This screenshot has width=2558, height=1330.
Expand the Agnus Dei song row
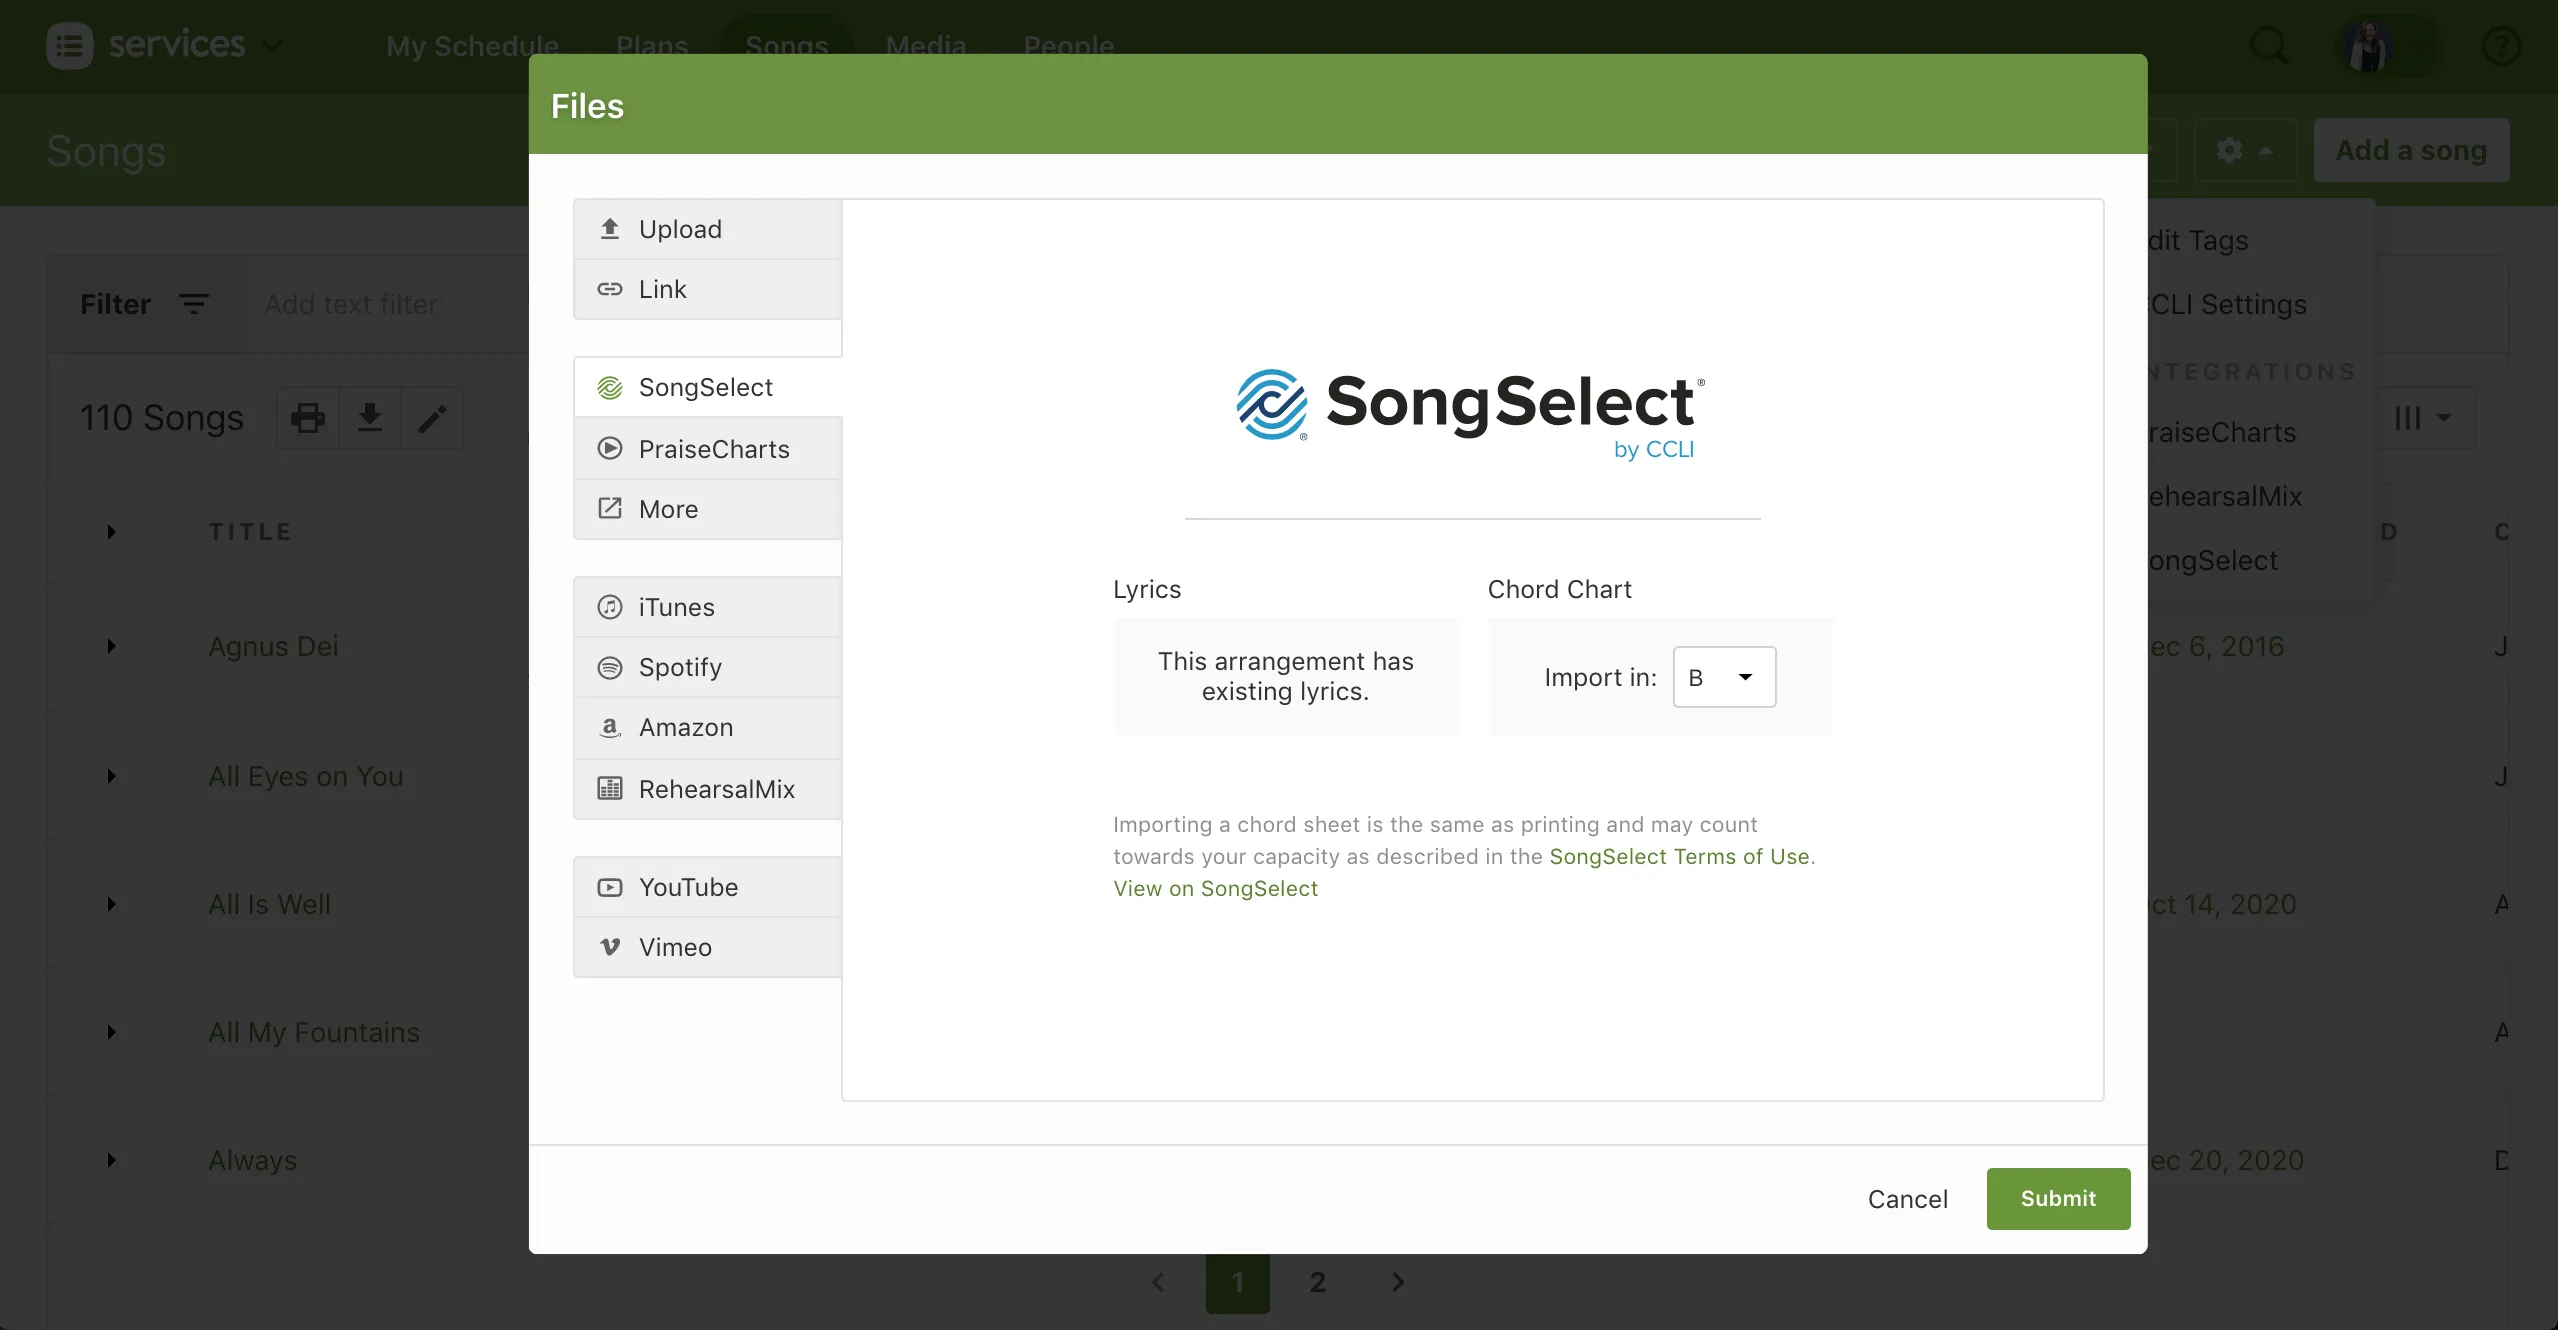coord(111,646)
